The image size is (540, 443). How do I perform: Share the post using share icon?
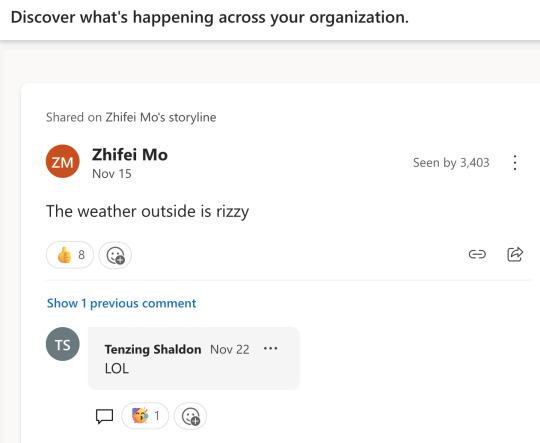click(515, 254)
